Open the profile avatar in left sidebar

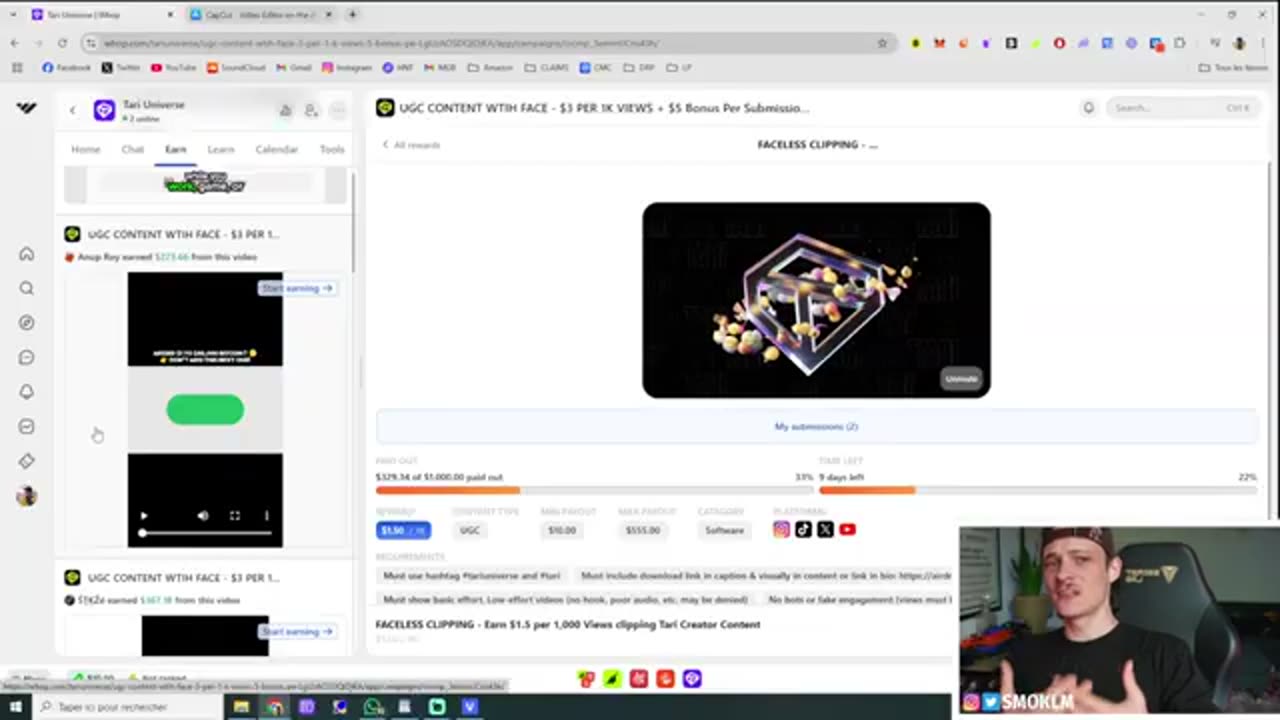coord(27,496)
